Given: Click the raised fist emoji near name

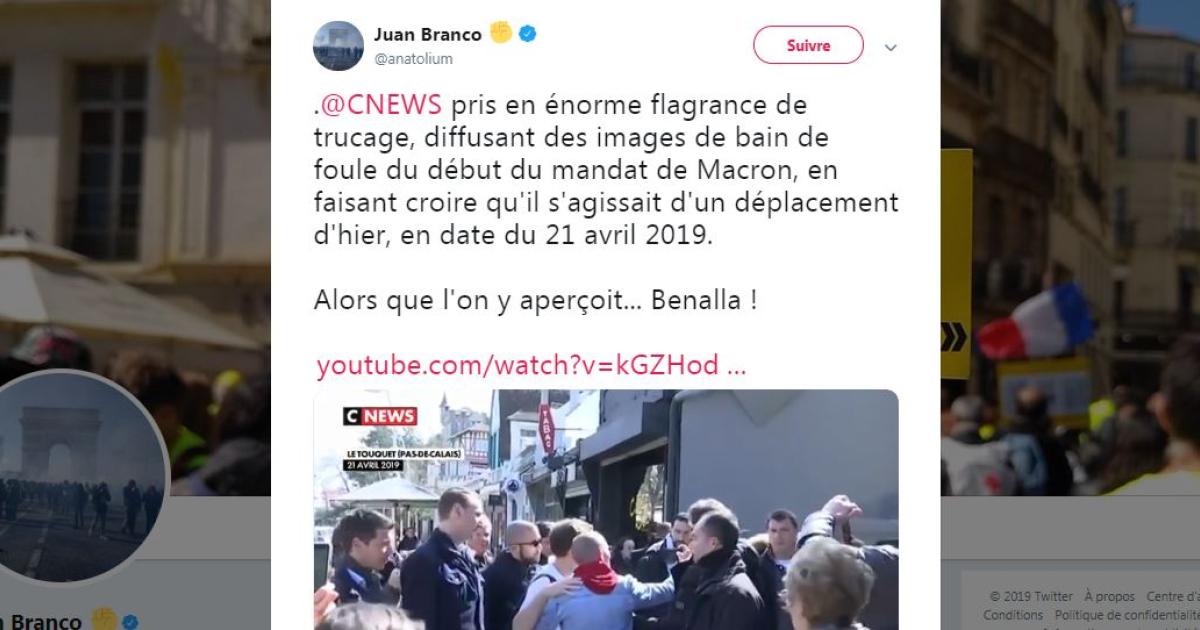Looking at the screenshot, I should click(x=500, y=33).
